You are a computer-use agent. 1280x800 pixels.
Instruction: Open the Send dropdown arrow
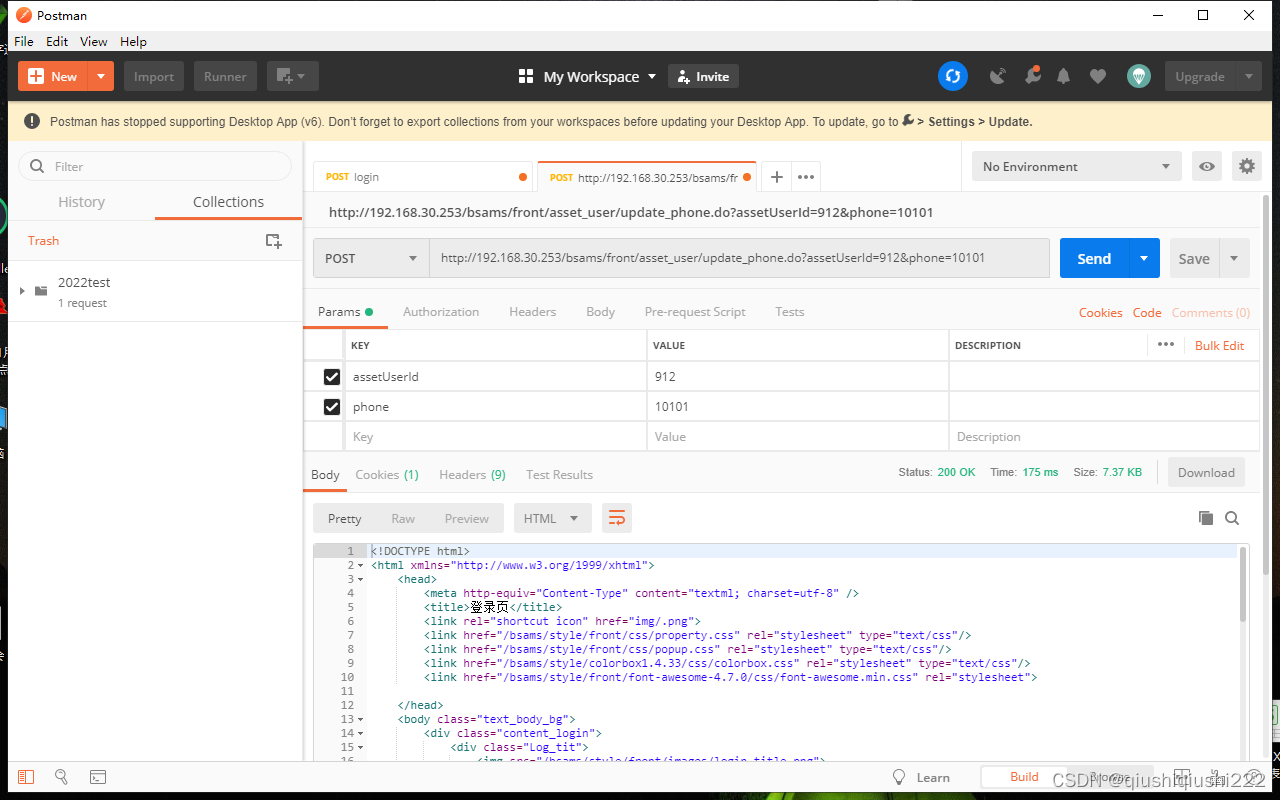1144,258
